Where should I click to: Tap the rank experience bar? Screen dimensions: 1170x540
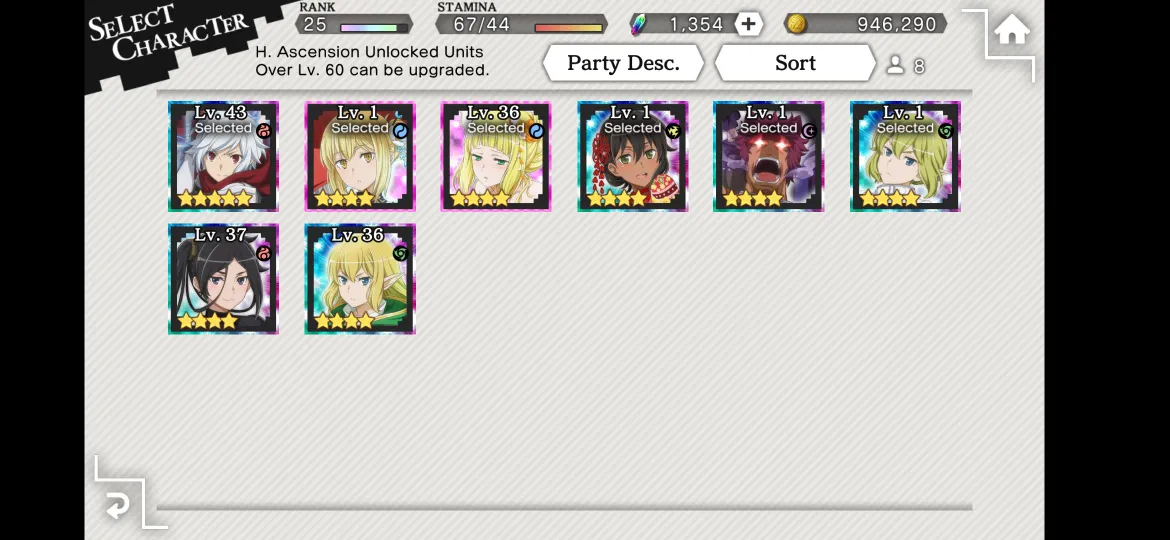(x=374, y=28)
